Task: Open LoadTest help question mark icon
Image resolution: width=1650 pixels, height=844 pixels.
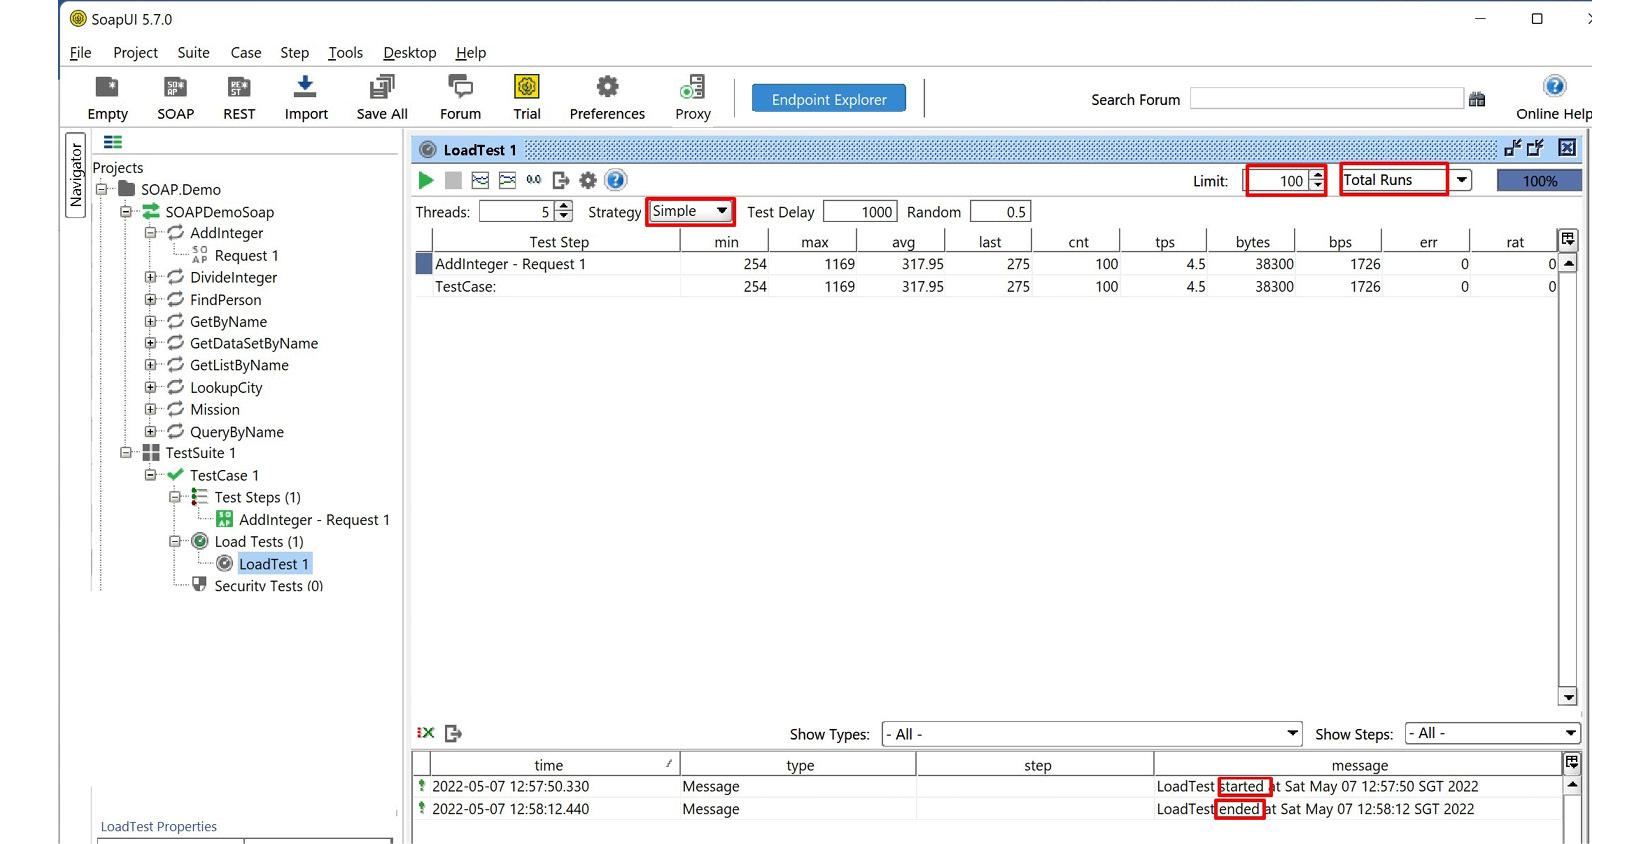Action: 616,180
